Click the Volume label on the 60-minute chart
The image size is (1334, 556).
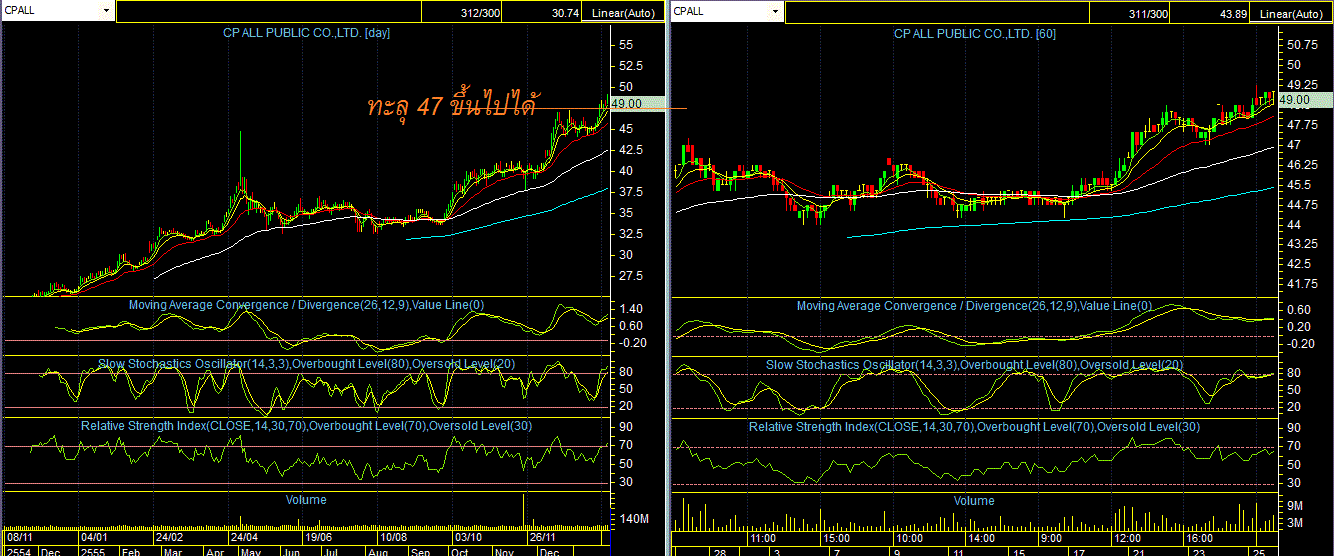point(974,500)
